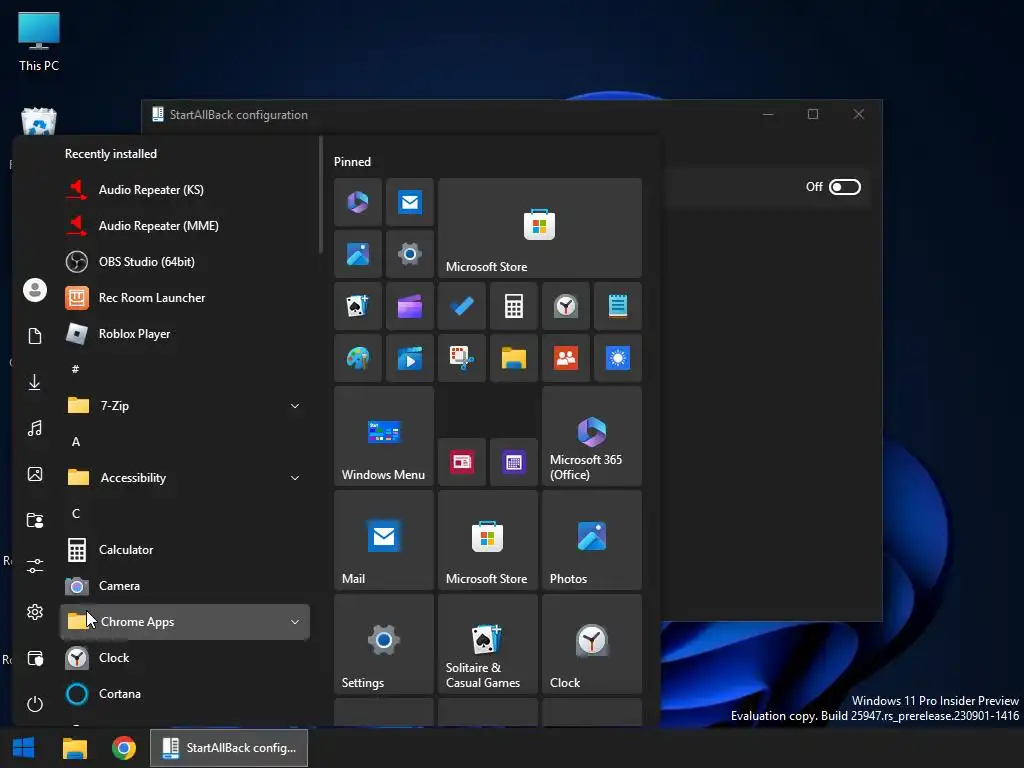Viewport: 1024px width, 768px height.
Task: Open the red News small tile
Action: 462,462
